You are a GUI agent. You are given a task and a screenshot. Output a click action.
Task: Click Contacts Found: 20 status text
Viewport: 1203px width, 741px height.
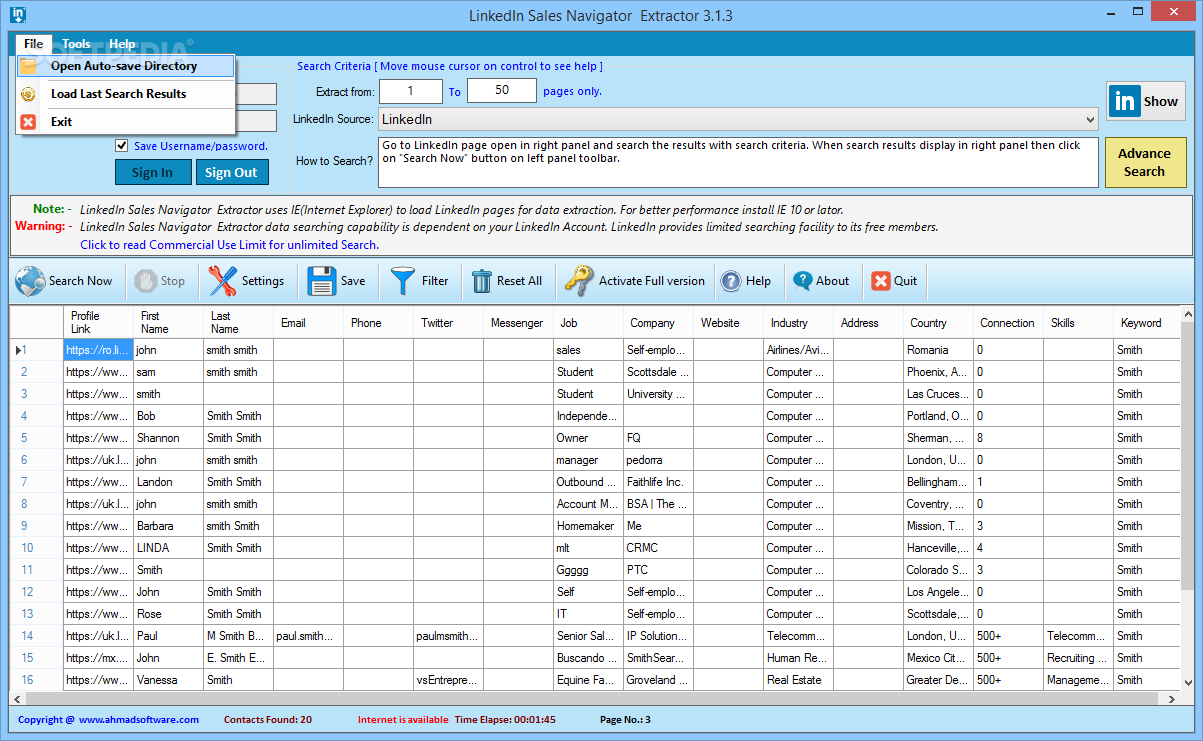coord(268,720)
